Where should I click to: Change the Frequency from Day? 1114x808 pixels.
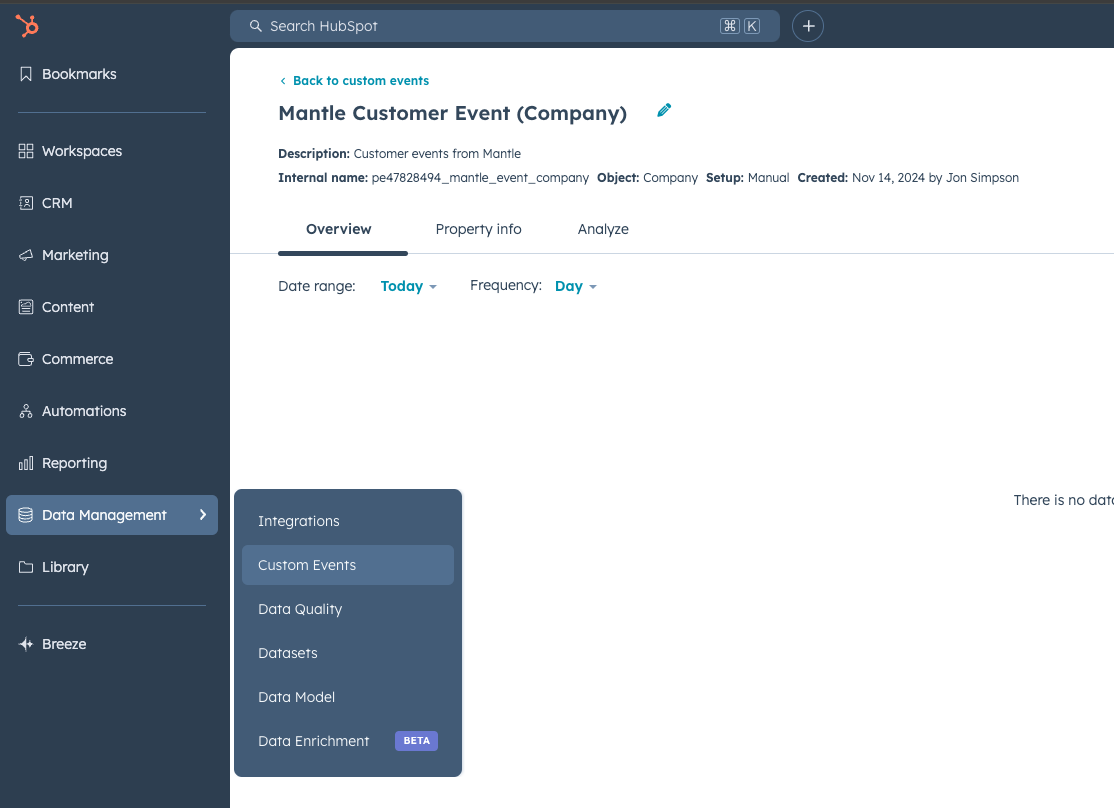[575, 286]
